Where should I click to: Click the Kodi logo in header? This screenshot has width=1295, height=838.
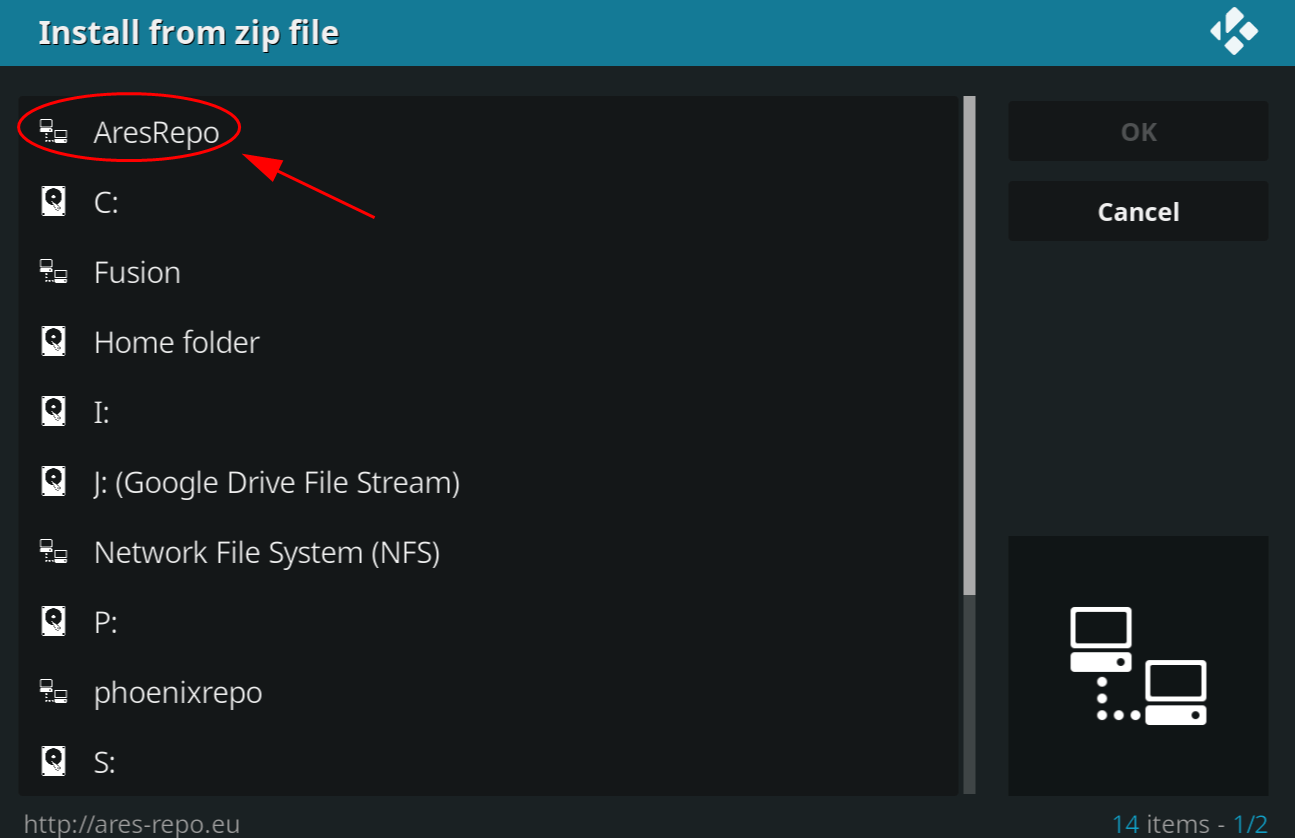[1234, 32]
